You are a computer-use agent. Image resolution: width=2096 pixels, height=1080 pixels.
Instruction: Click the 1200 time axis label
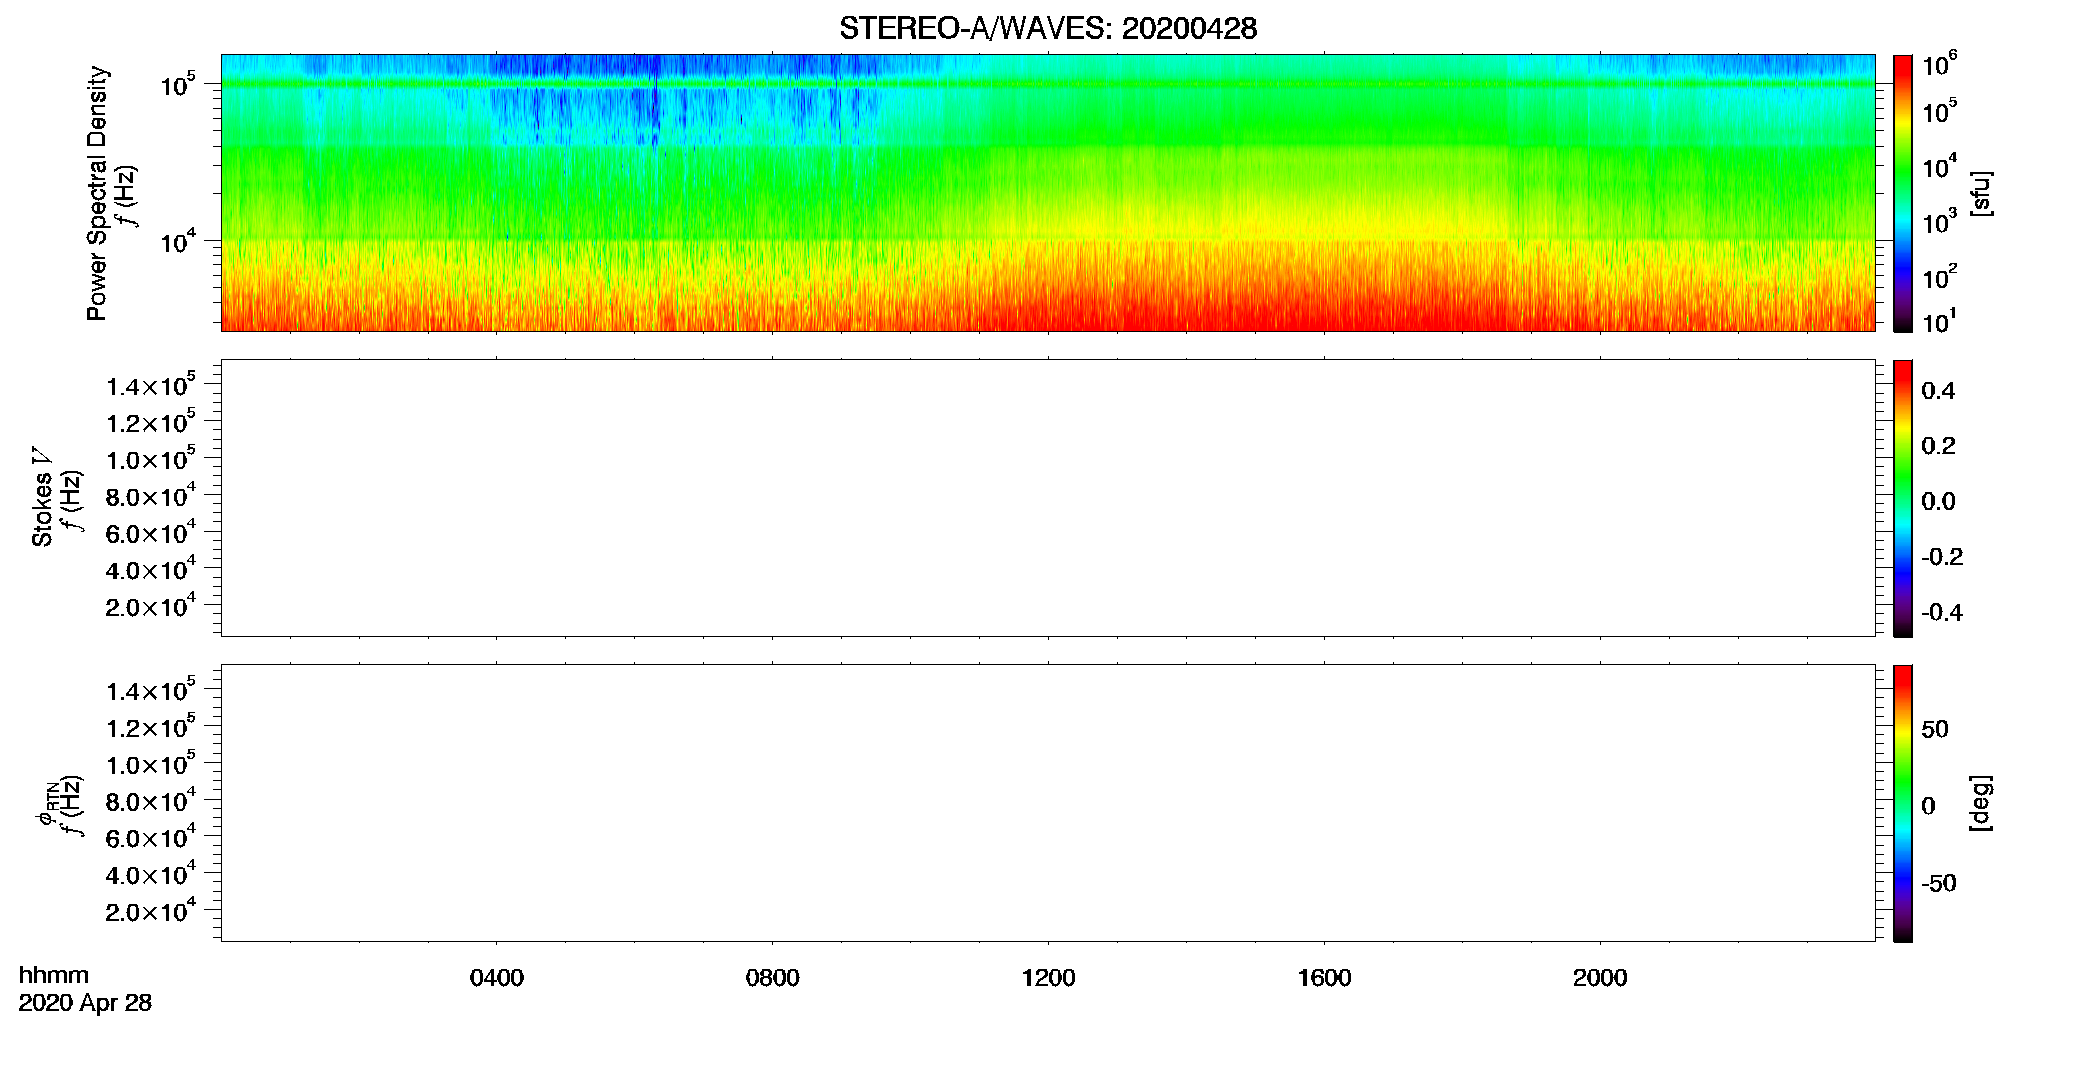pyautogui.click(x=1049, y=978)
